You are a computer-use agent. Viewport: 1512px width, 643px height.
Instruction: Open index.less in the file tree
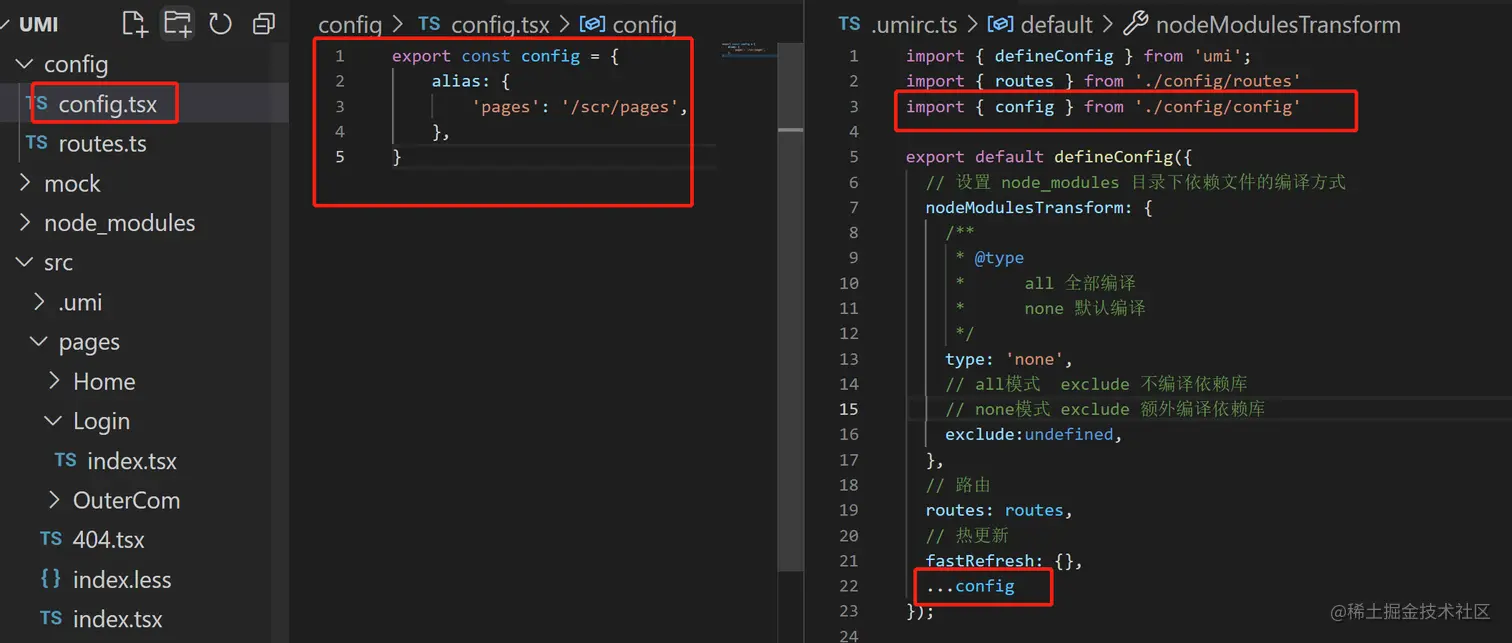pyautogui.click(x=122, y=580)
